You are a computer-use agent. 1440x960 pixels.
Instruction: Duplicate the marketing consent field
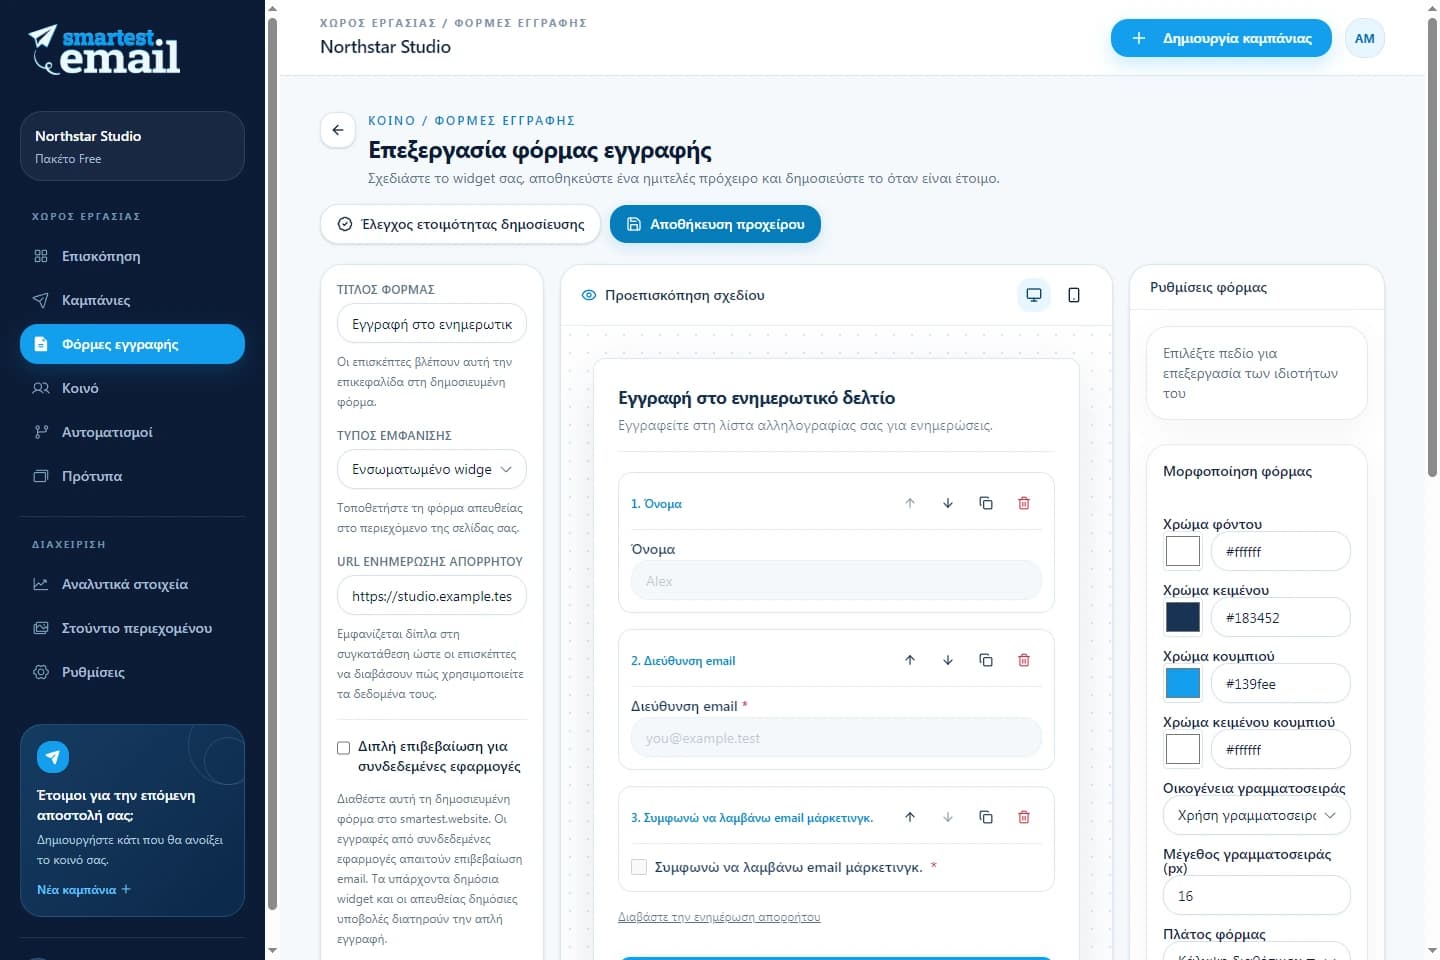pos(986,817)
